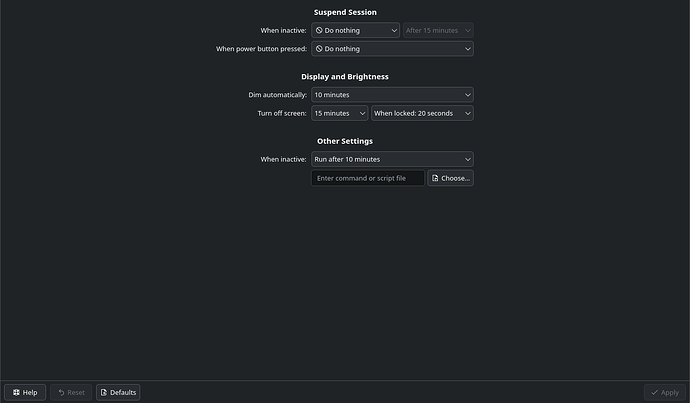
Task: Click the 'Other Settings' section heading
Action: [x=345, y=141]
